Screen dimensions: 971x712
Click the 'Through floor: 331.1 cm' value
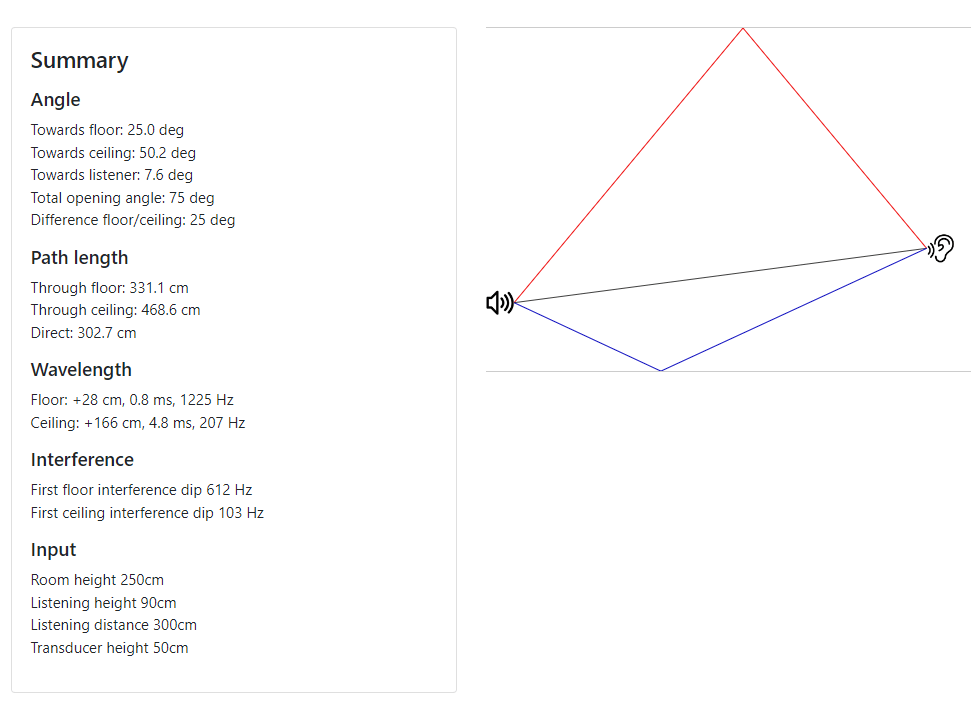tap(110, 288)
